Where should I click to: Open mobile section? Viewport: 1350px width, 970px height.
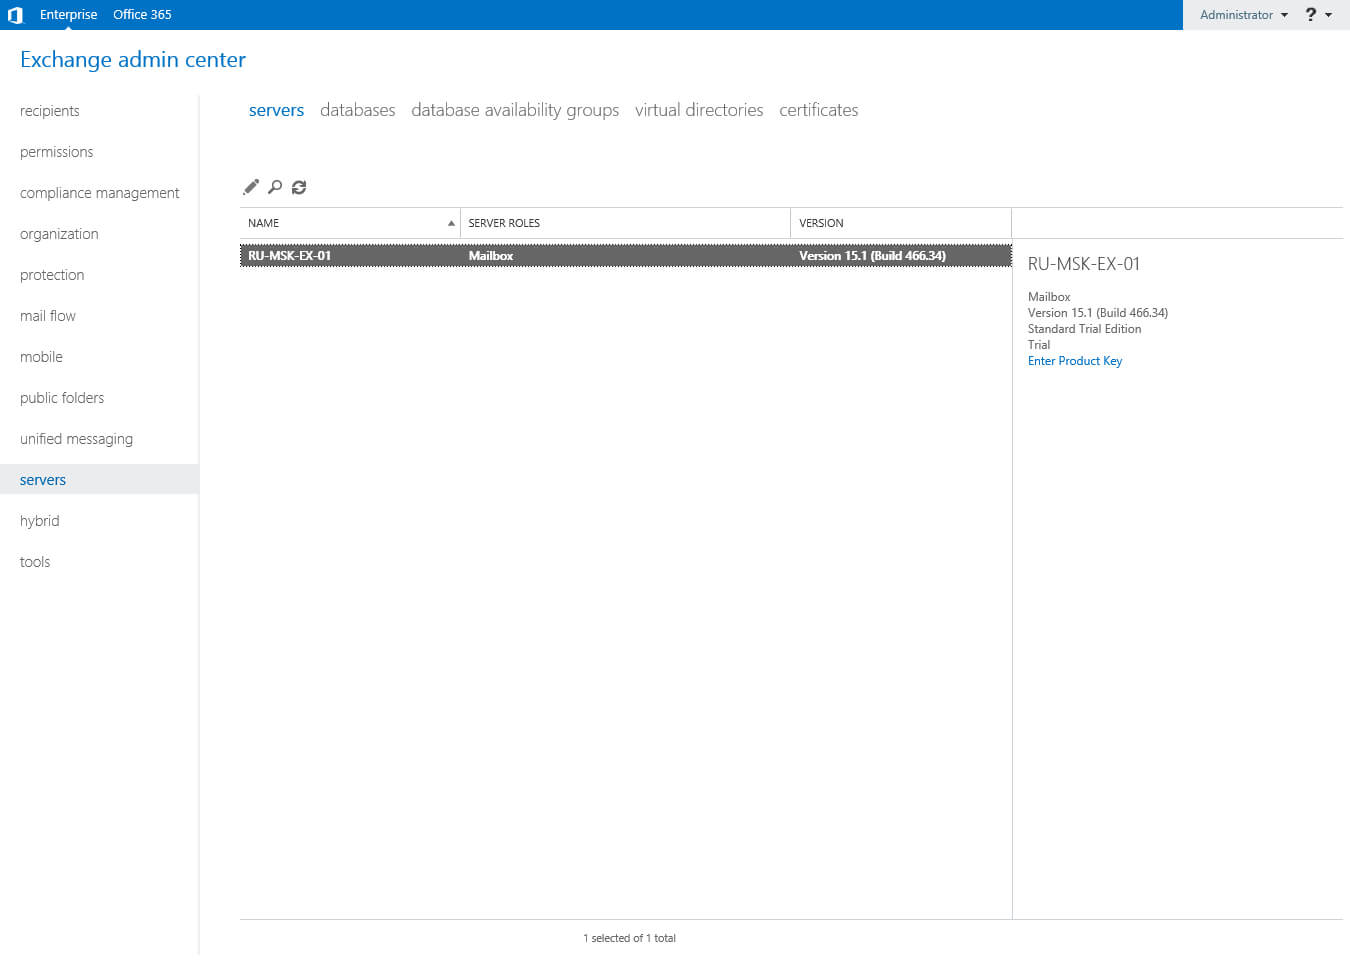41,357
